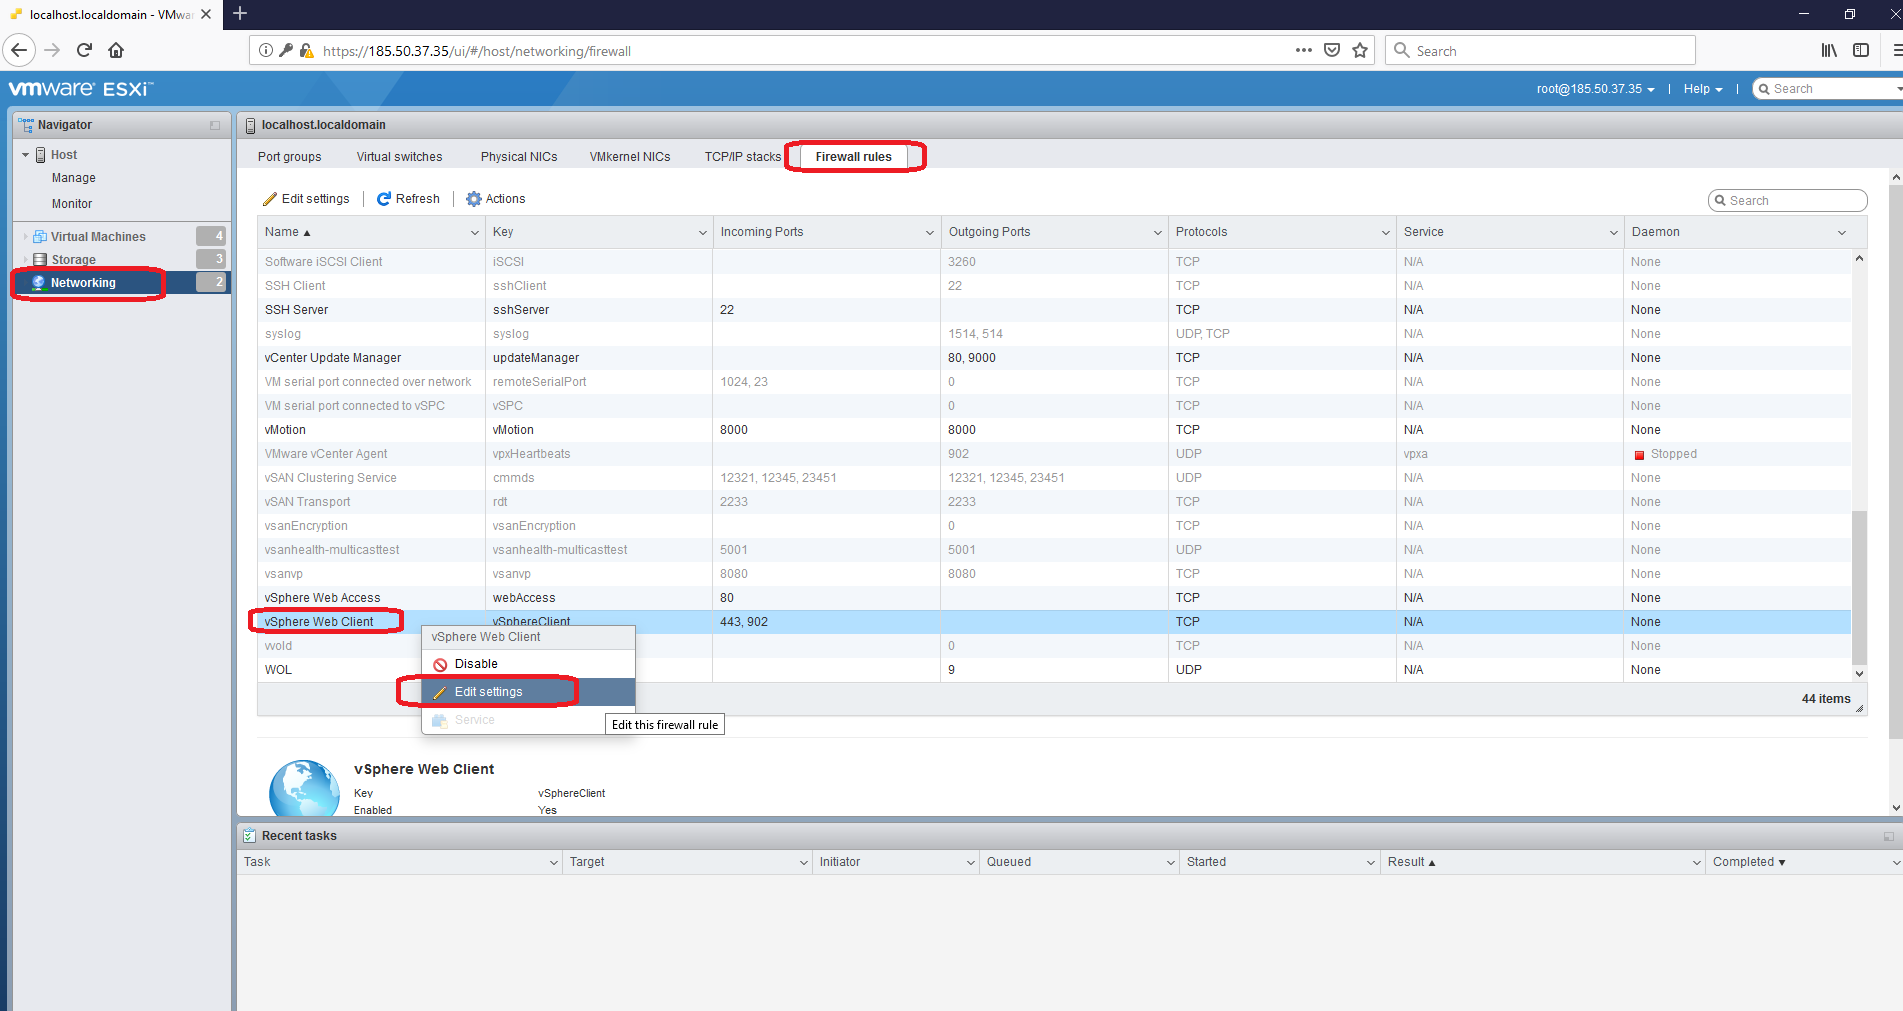Image resolution: width=1903 pixels, height=1011 pixels.
Task: Sort Recent tasks by Completed
Action: pos(1744,862)
